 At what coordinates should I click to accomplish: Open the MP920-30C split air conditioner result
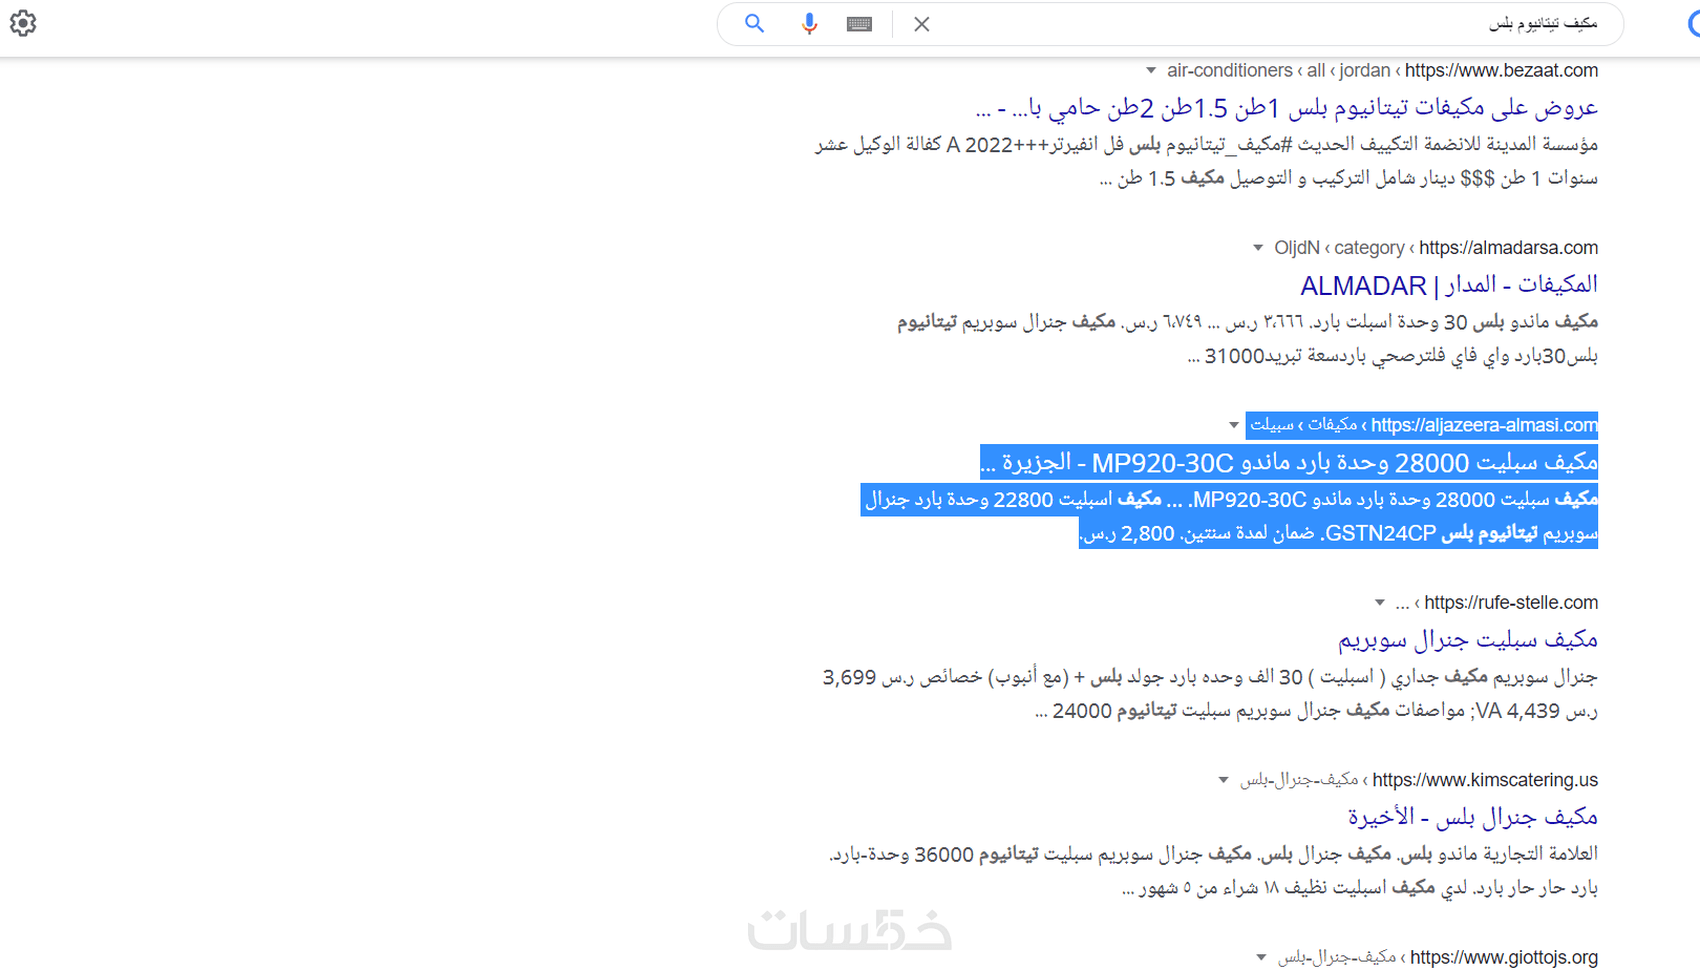[1289, 462]
